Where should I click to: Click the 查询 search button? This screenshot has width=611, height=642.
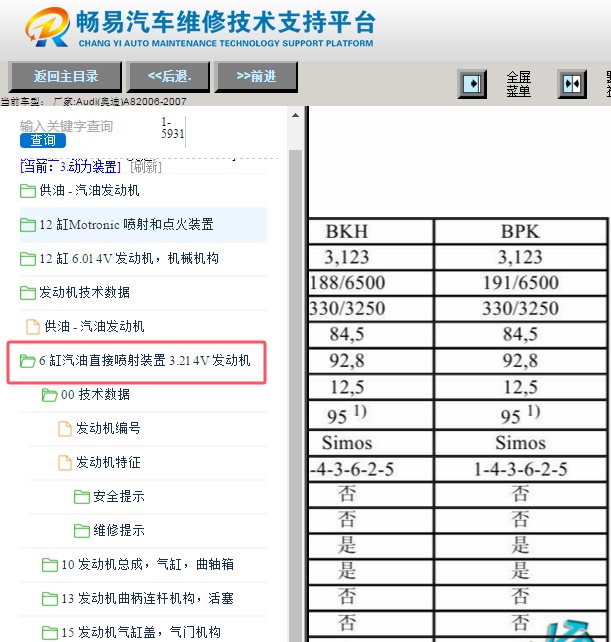tap(43, 140)
